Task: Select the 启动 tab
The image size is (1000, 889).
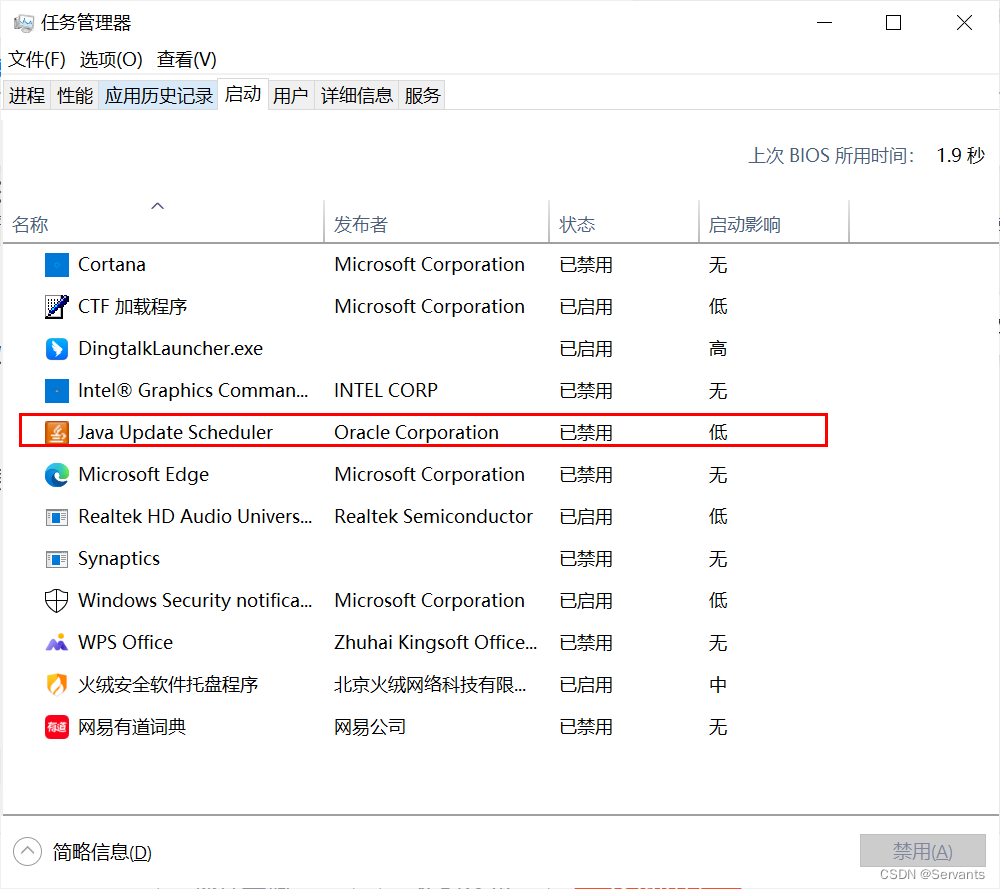Action: pos(243,94)
